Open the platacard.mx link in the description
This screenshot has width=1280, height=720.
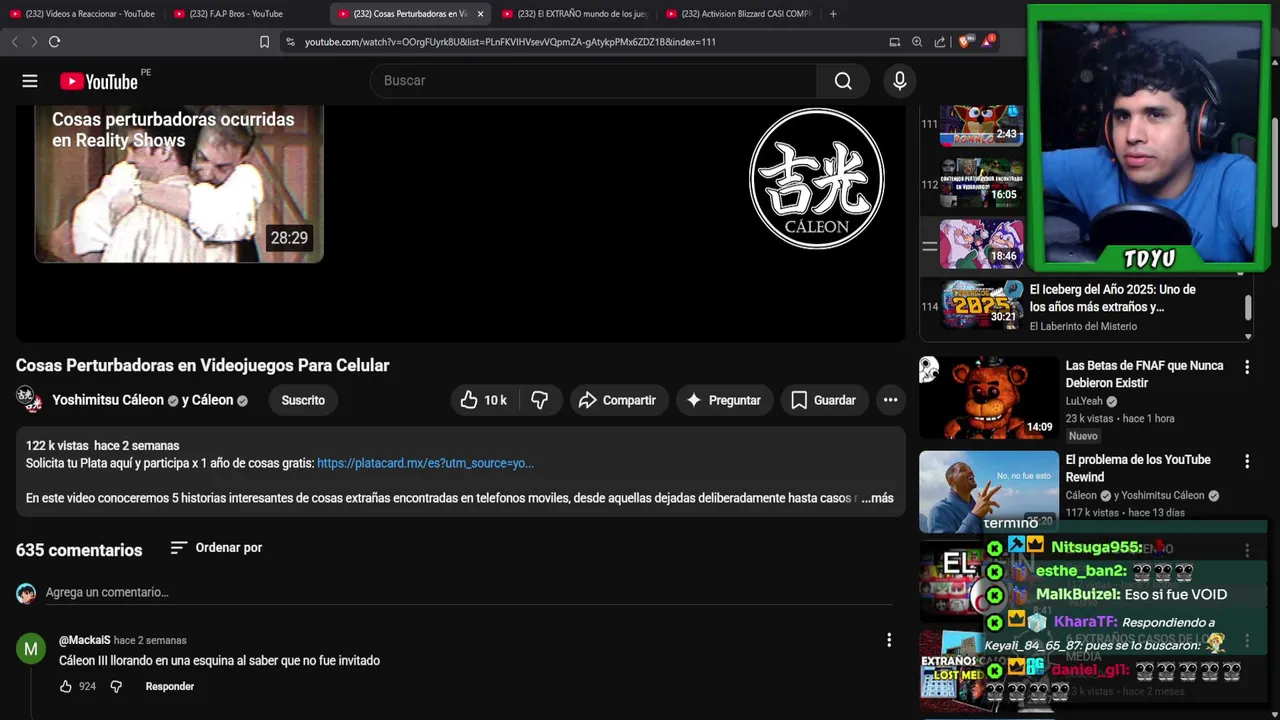pos(425,464)
